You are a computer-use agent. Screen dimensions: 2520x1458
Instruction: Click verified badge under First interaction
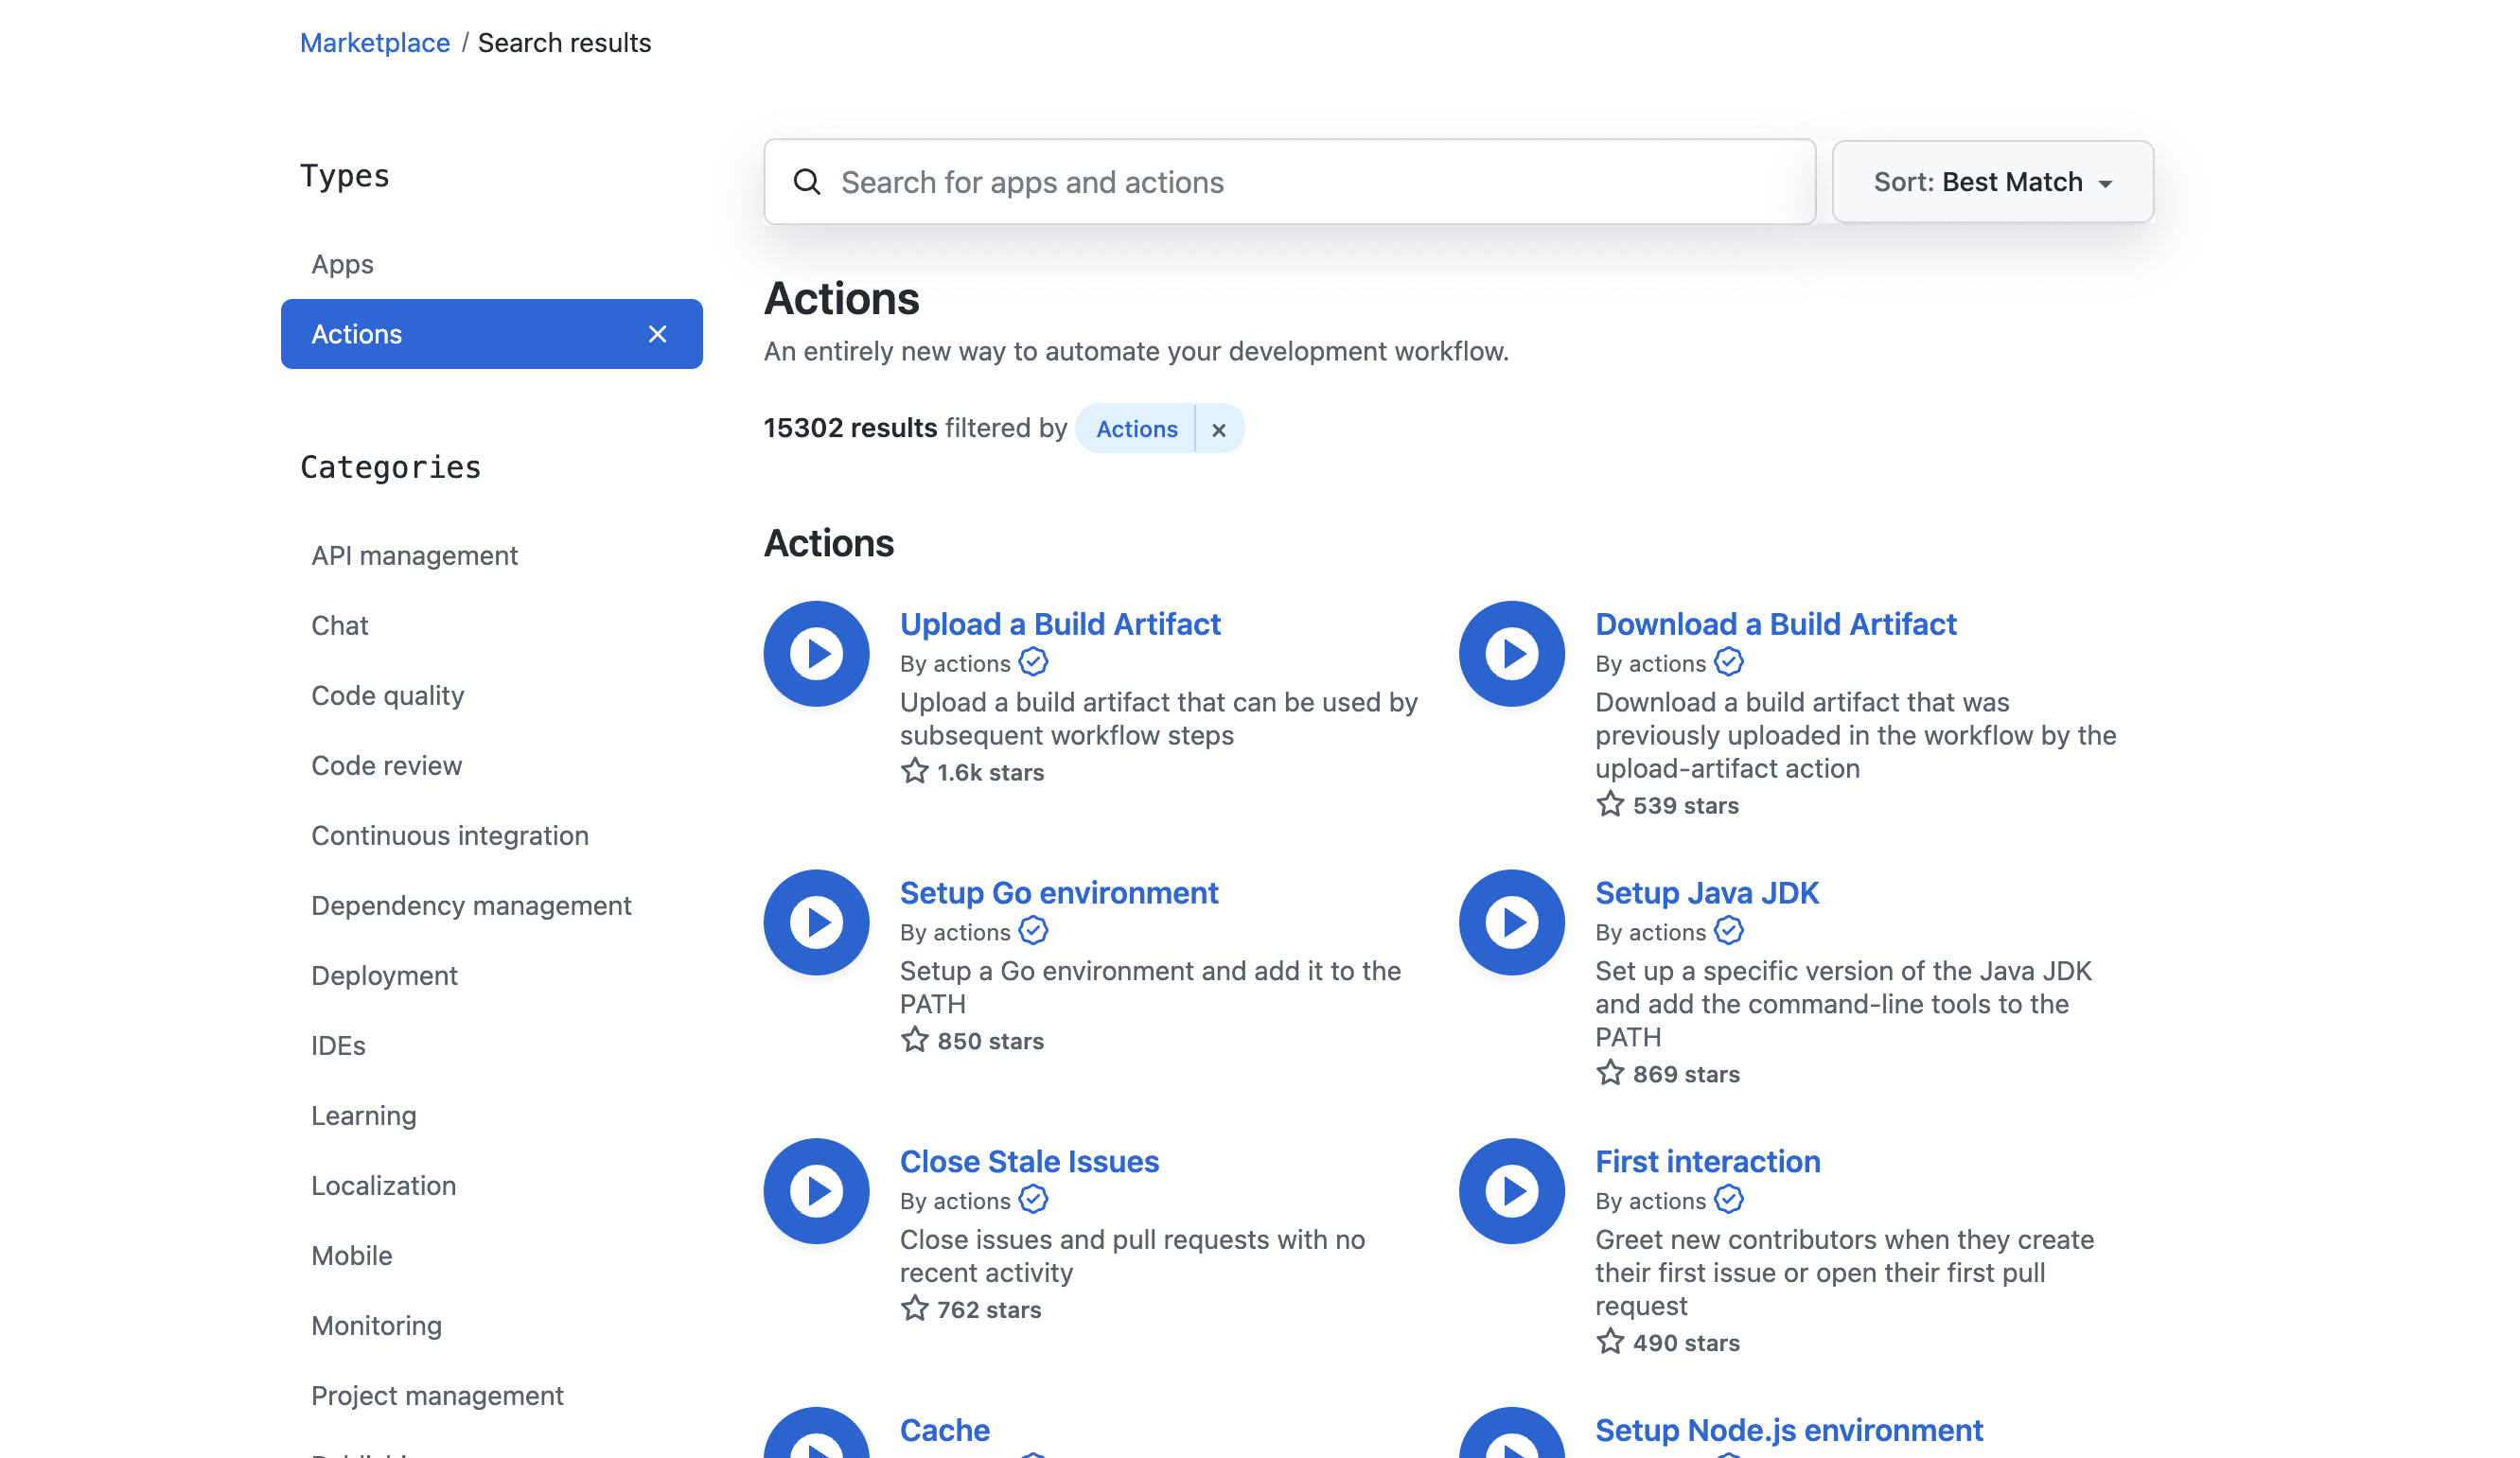pos(1728,1199)
